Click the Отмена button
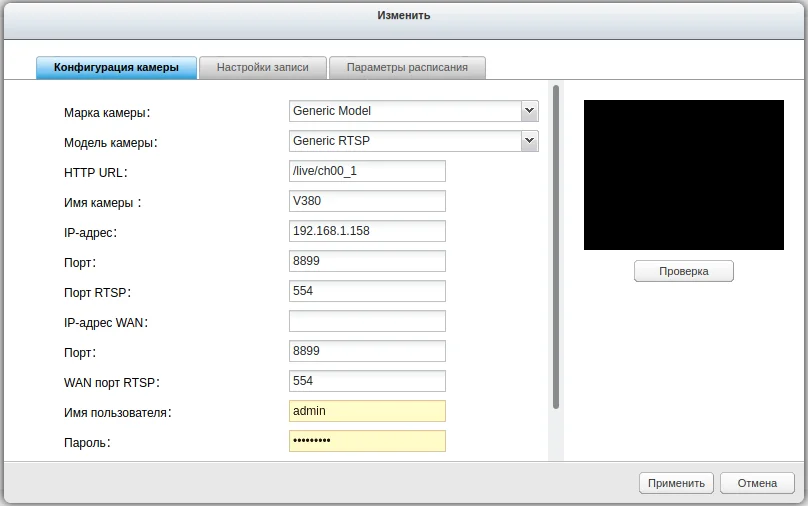 (757, 483)
